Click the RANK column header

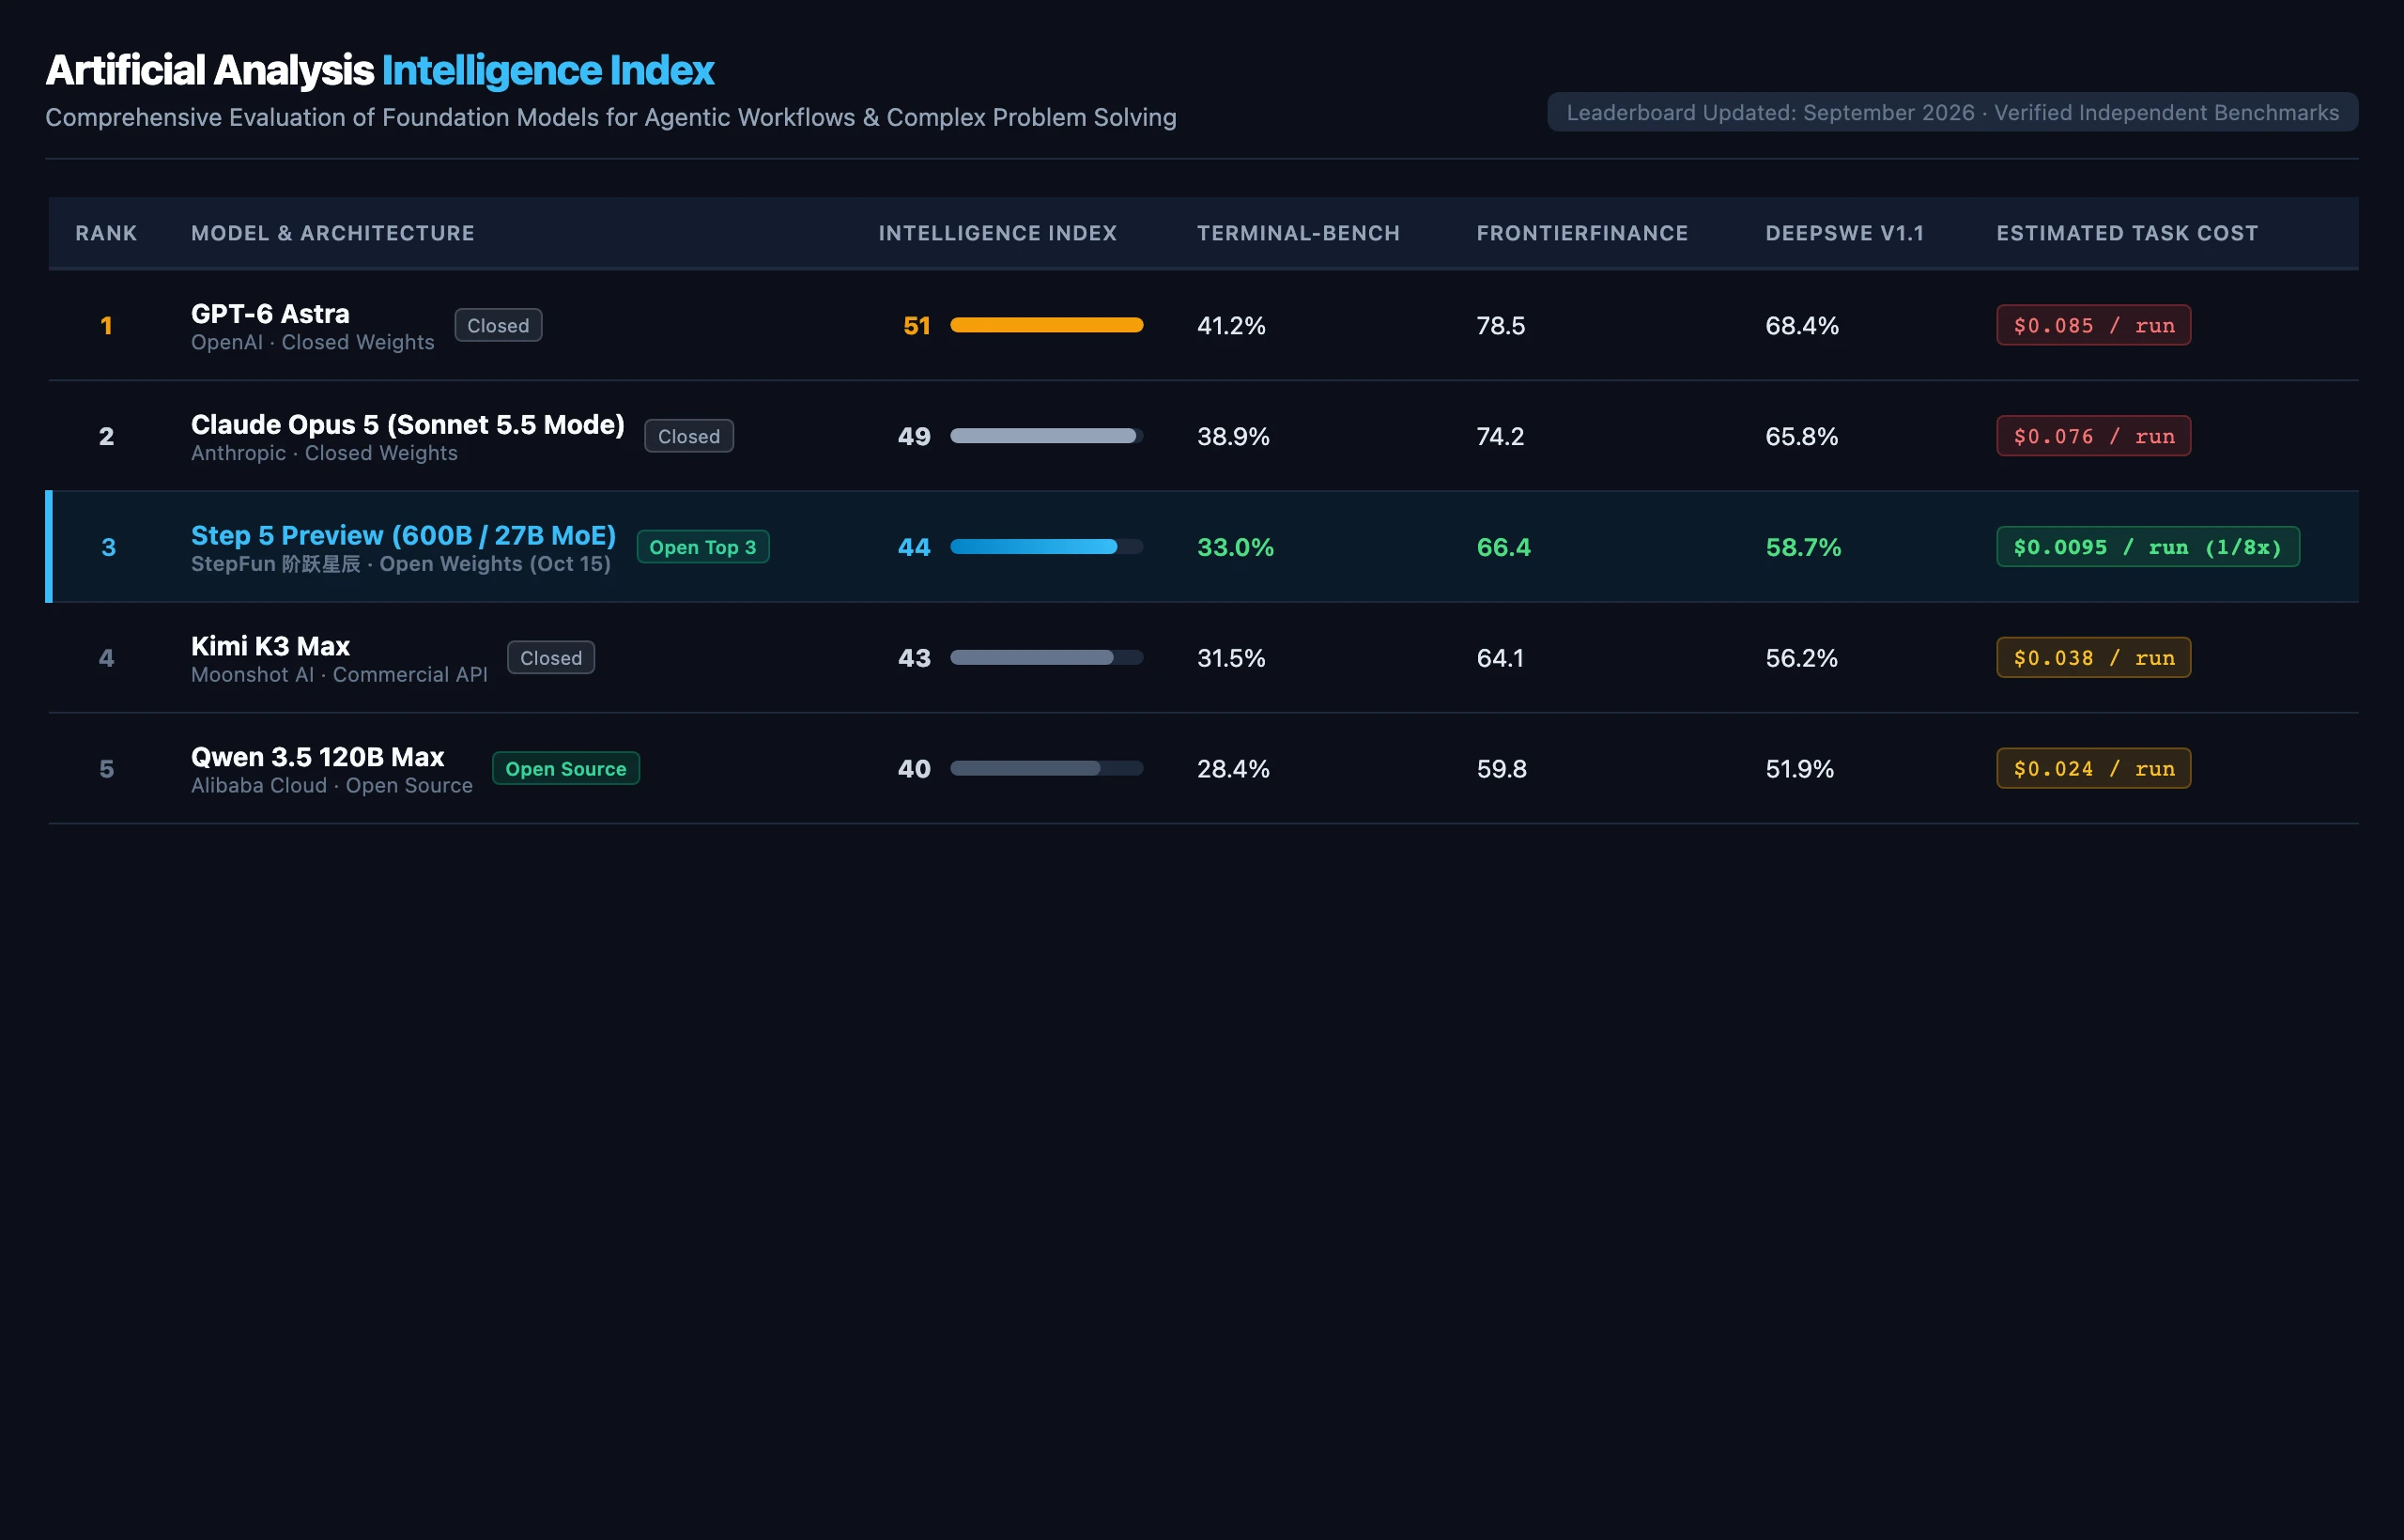[x=106, y=233]
